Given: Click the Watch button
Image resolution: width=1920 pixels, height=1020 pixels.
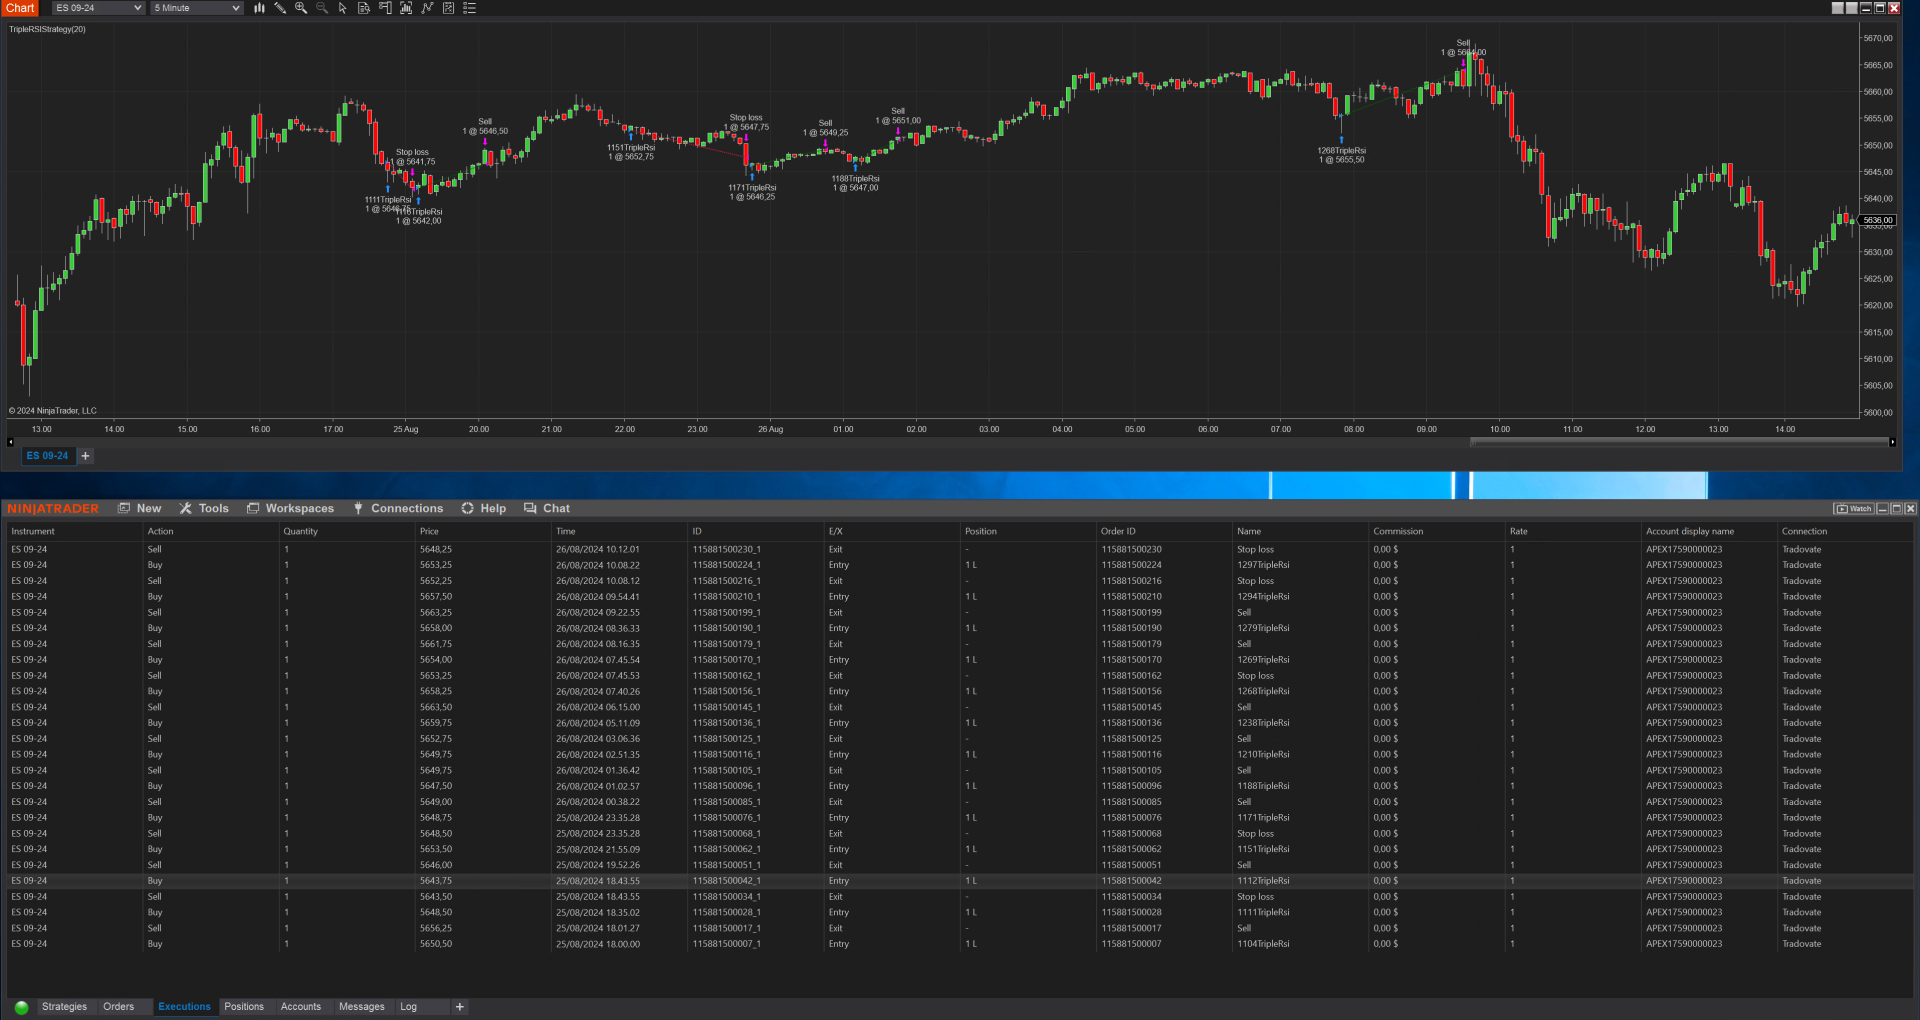Looking at the screenshot, I should [x=1853, y=509].
